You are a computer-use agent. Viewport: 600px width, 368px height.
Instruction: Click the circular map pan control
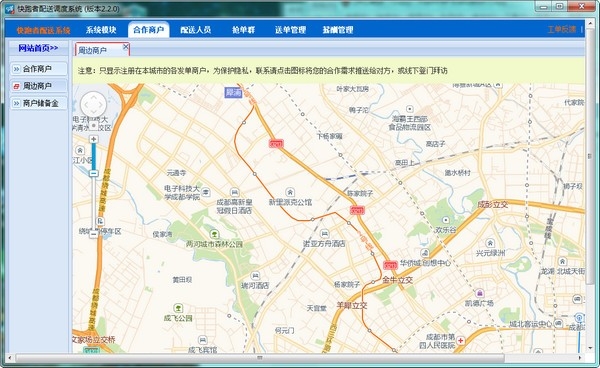coord(93,104)
